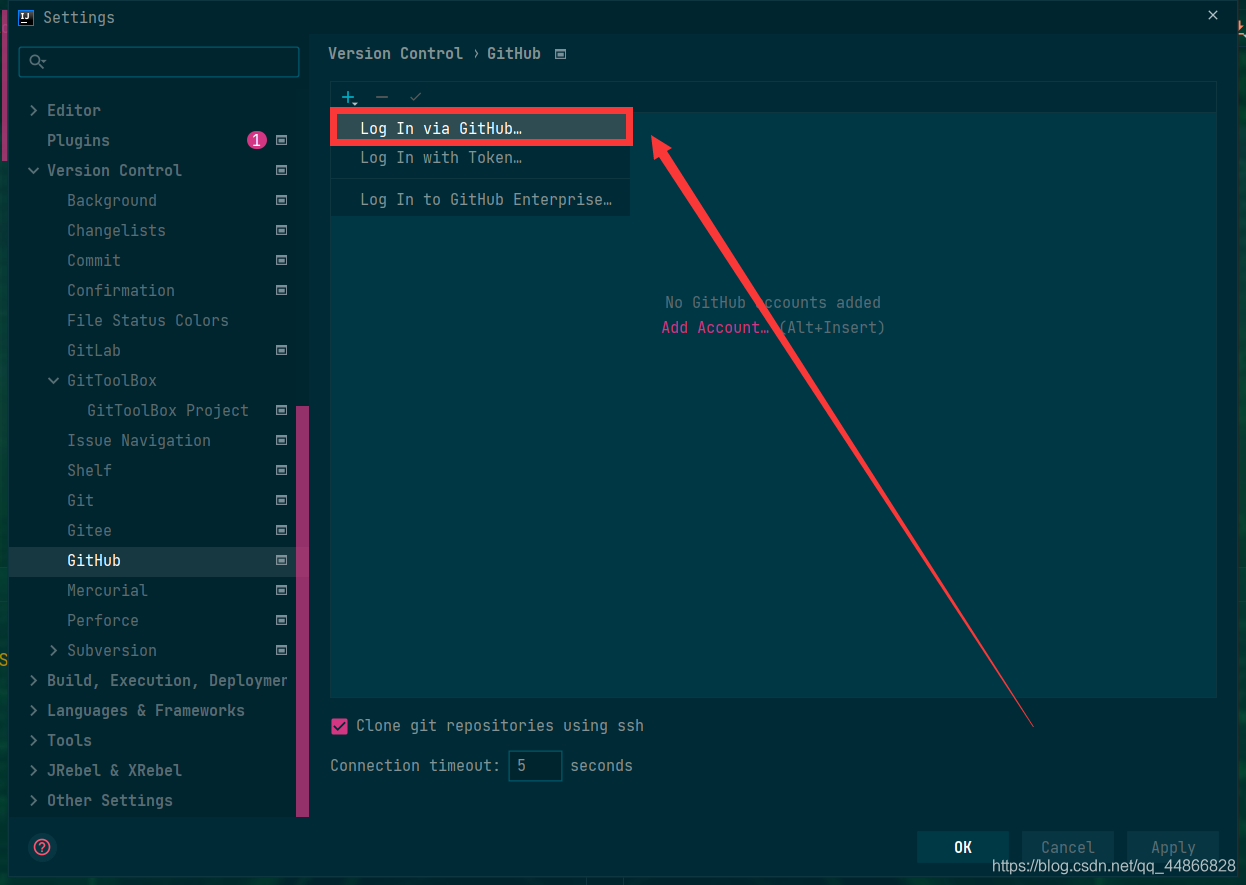Select Issue Navigation settings page
The height and width of the screenshot is (885, 1246).
tap(139, 441)
